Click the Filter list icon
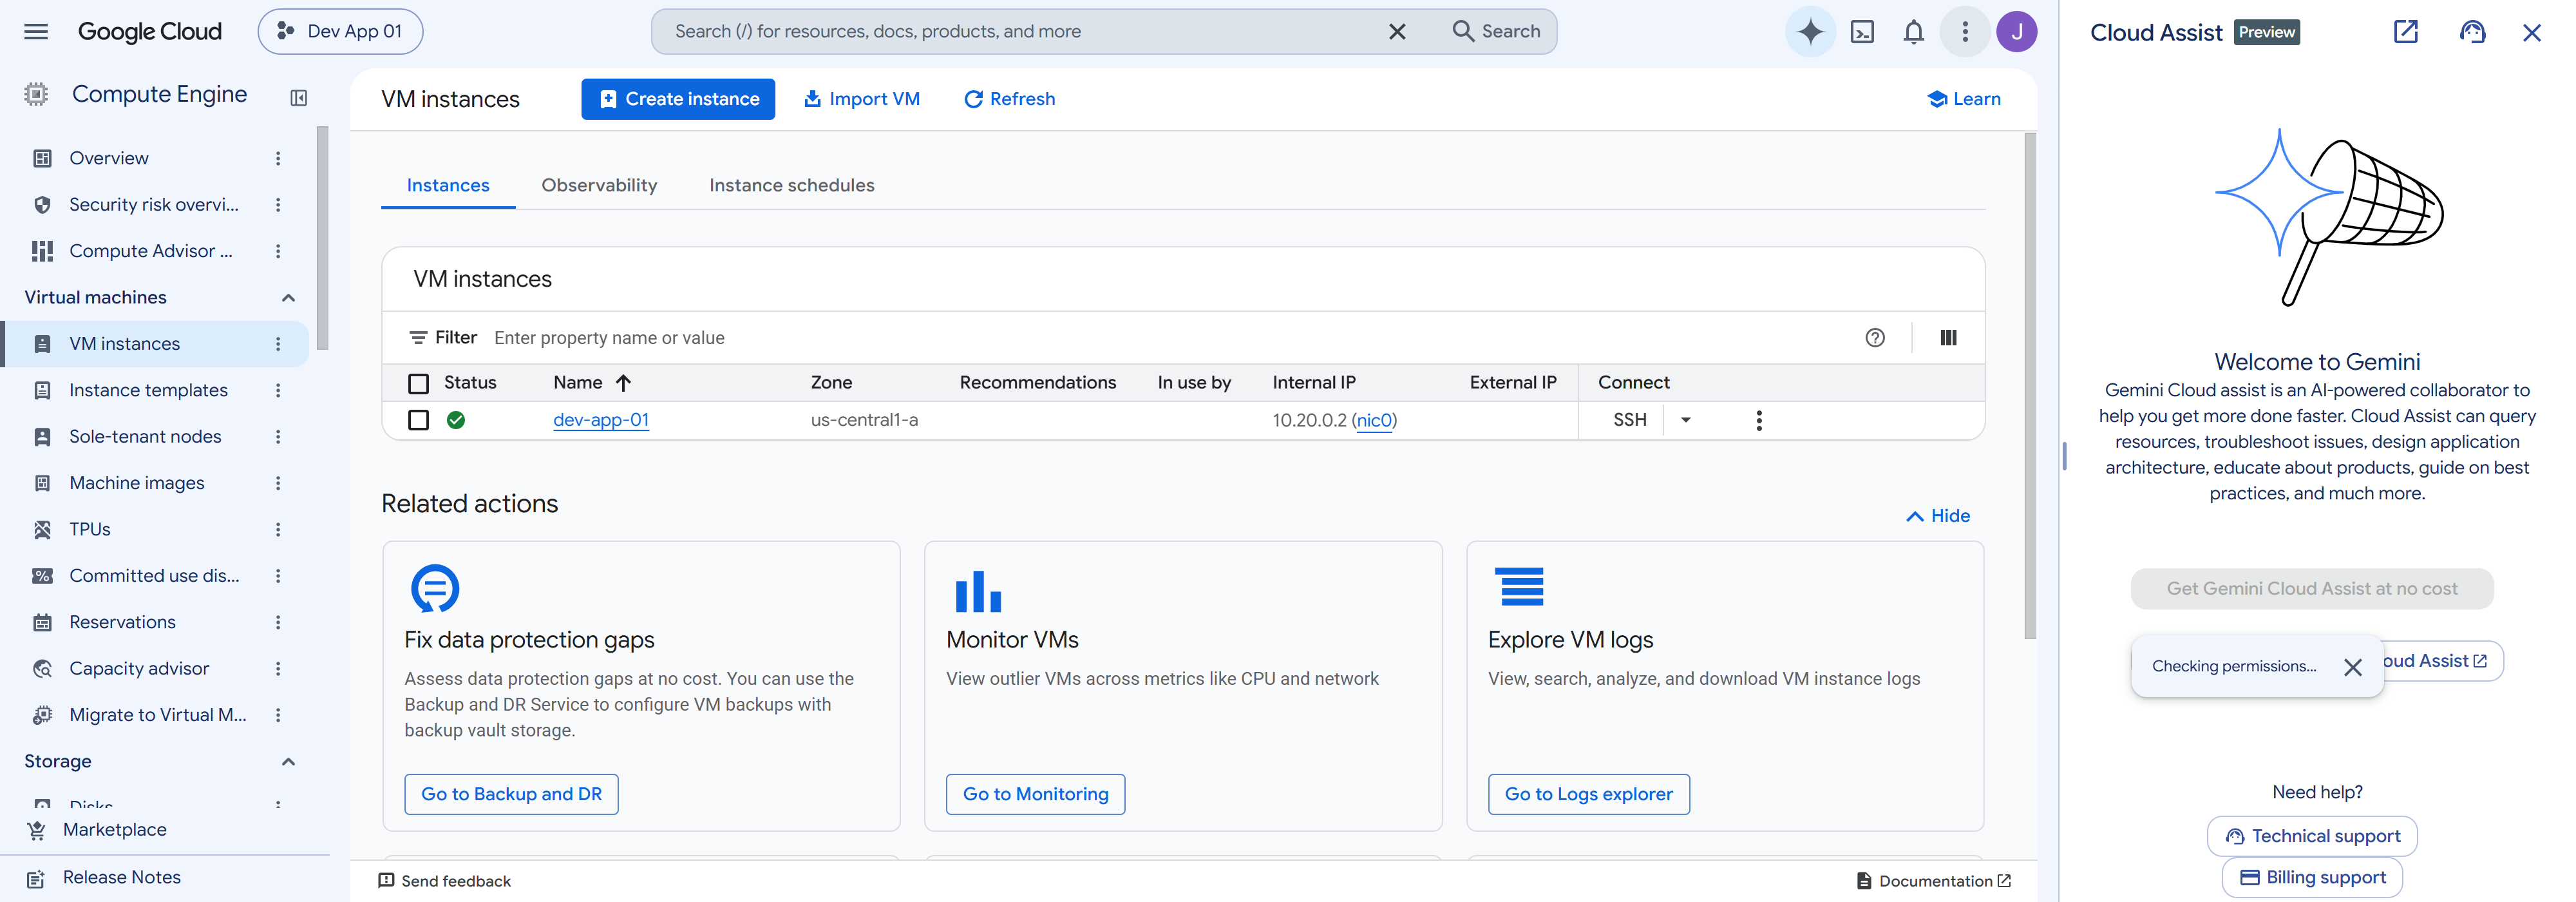 (418, 338)
